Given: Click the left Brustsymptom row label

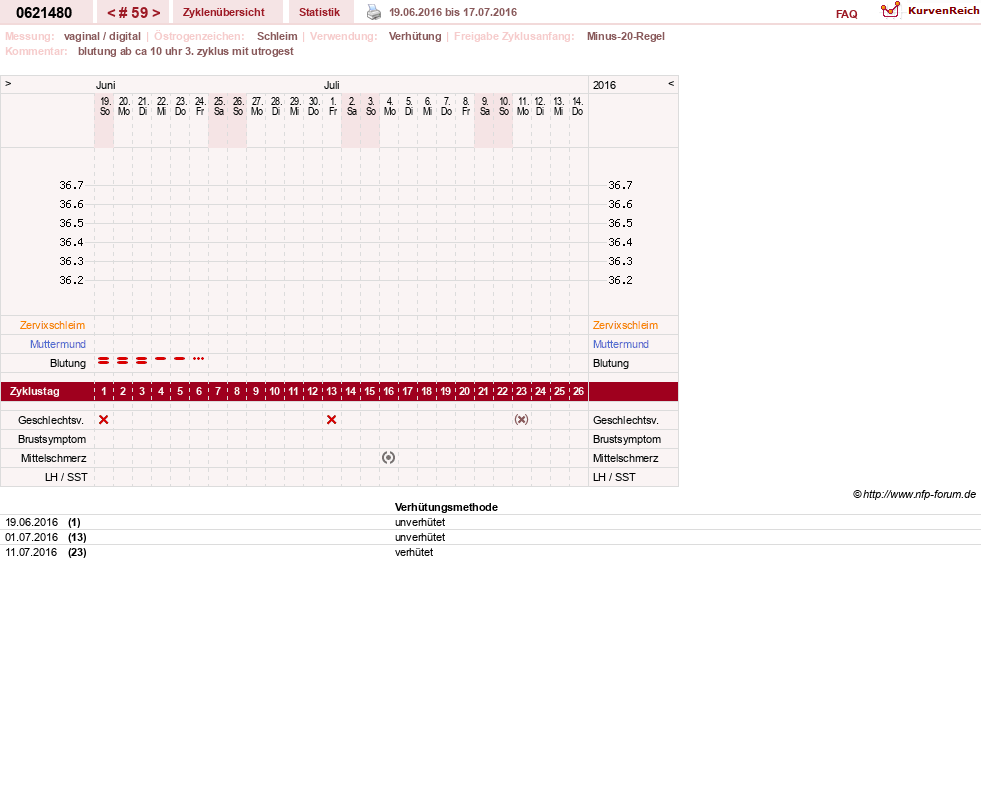Looking at the screenshot, I should 52,439.
